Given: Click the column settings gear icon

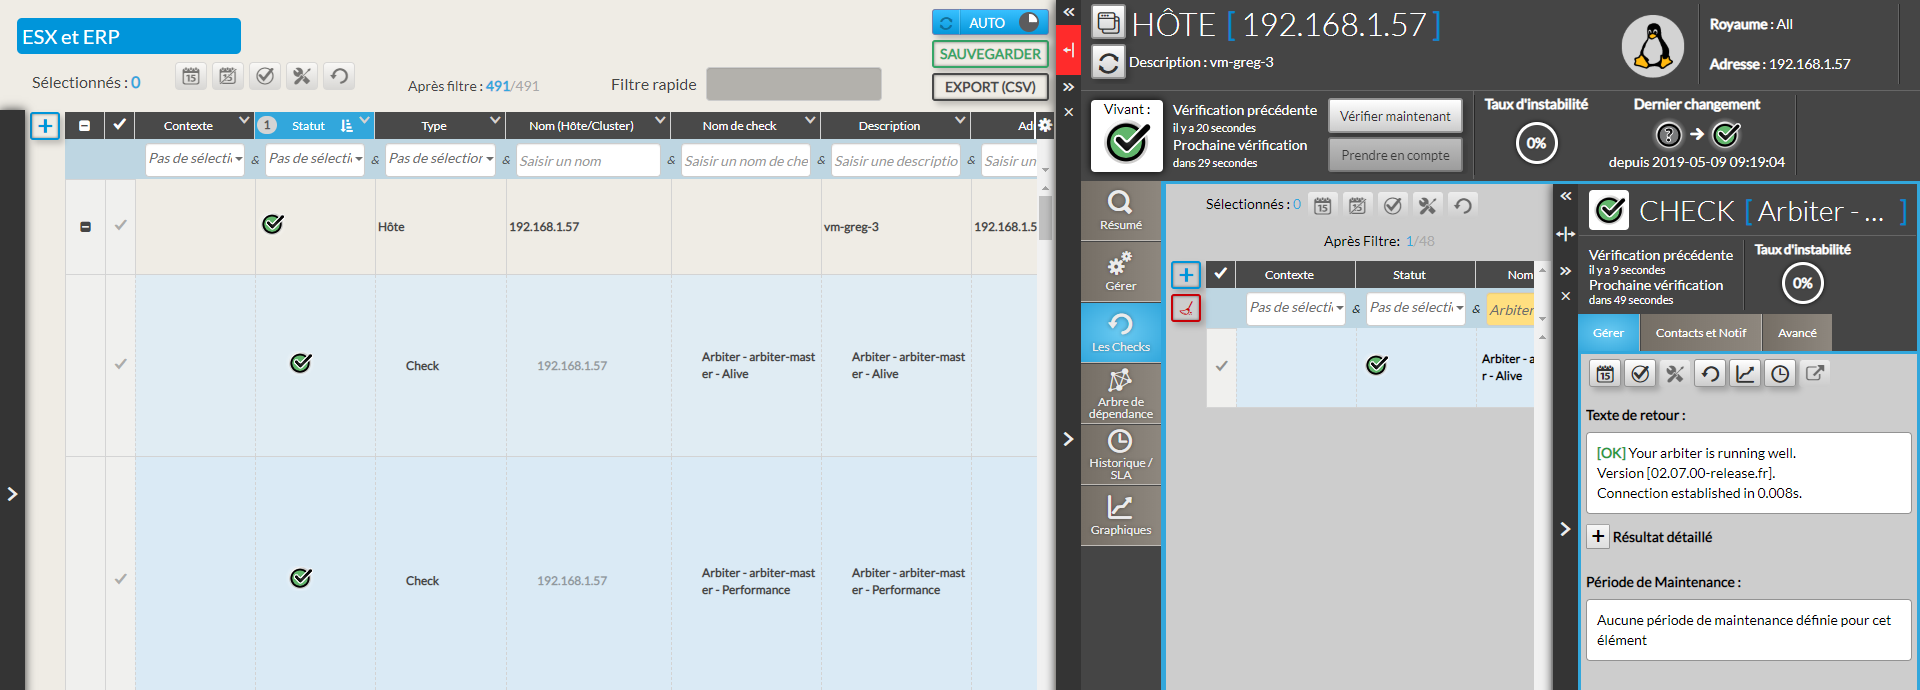Looking at the screenshot, I should click(x=1045, y=125).
